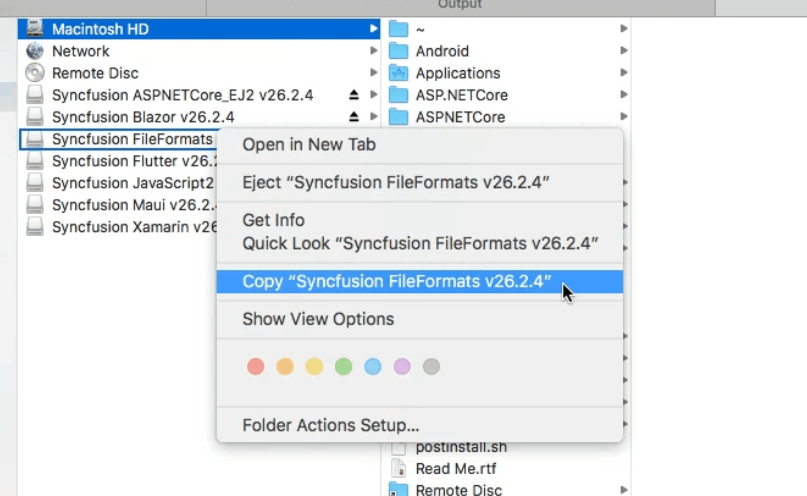The width and height of the screenshot is (807, 496).
Task: Eject Syncfusion Blazor v26.2.4 with eject icon
Action: tap(353, 117)
